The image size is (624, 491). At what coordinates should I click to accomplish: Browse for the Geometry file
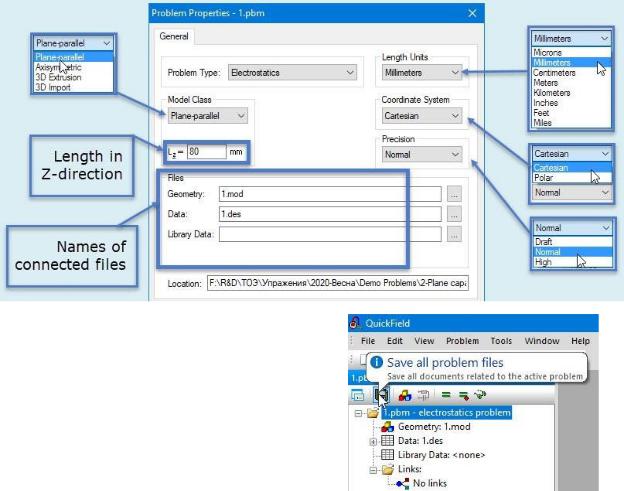pyautogui.click(x=454, y=194)
